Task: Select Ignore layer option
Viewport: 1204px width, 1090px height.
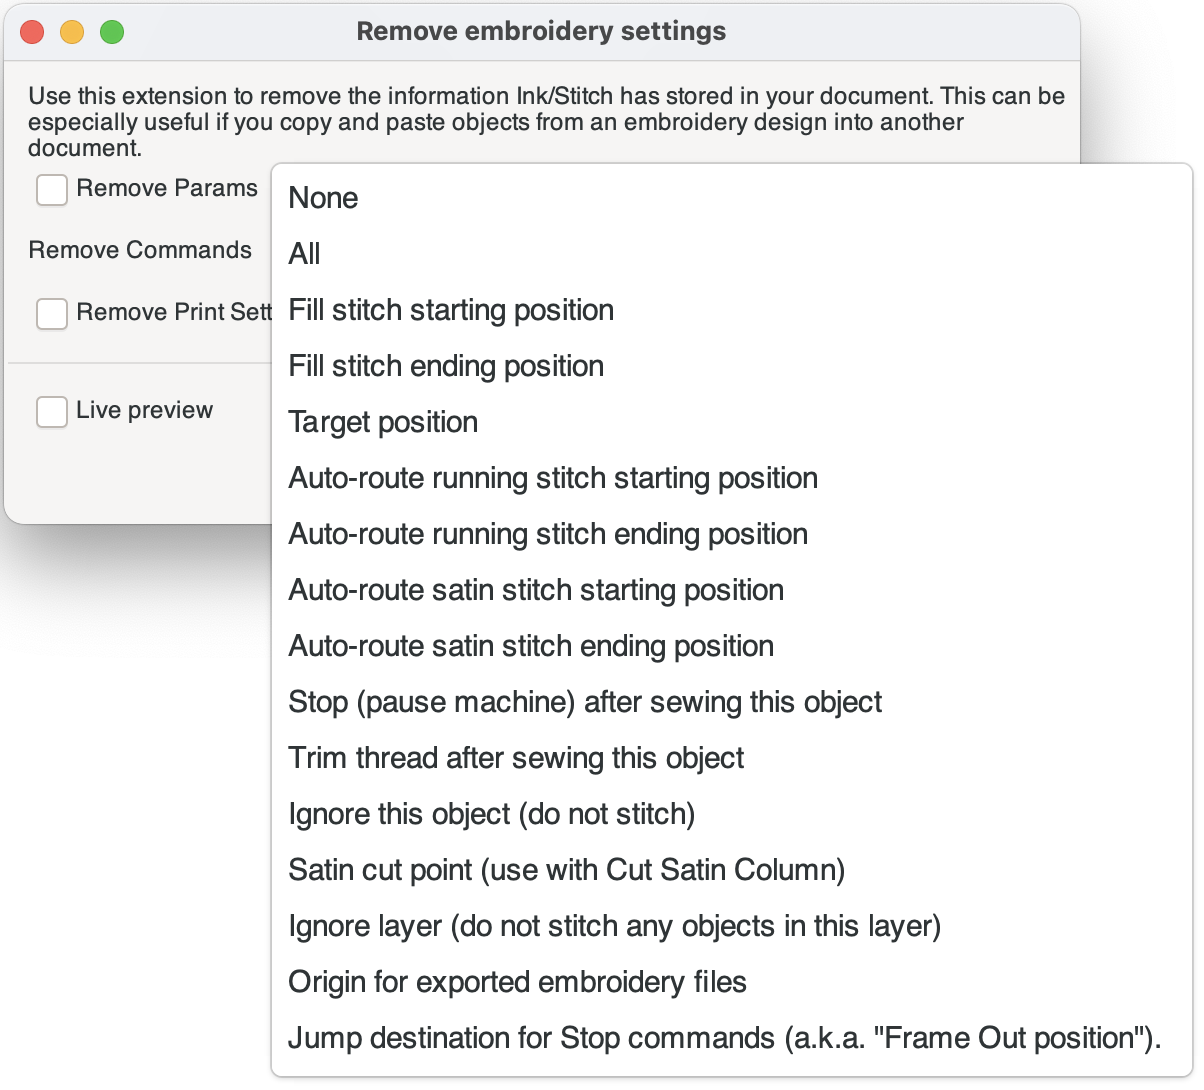Action: pyautogui.click(x=732, y=926)
